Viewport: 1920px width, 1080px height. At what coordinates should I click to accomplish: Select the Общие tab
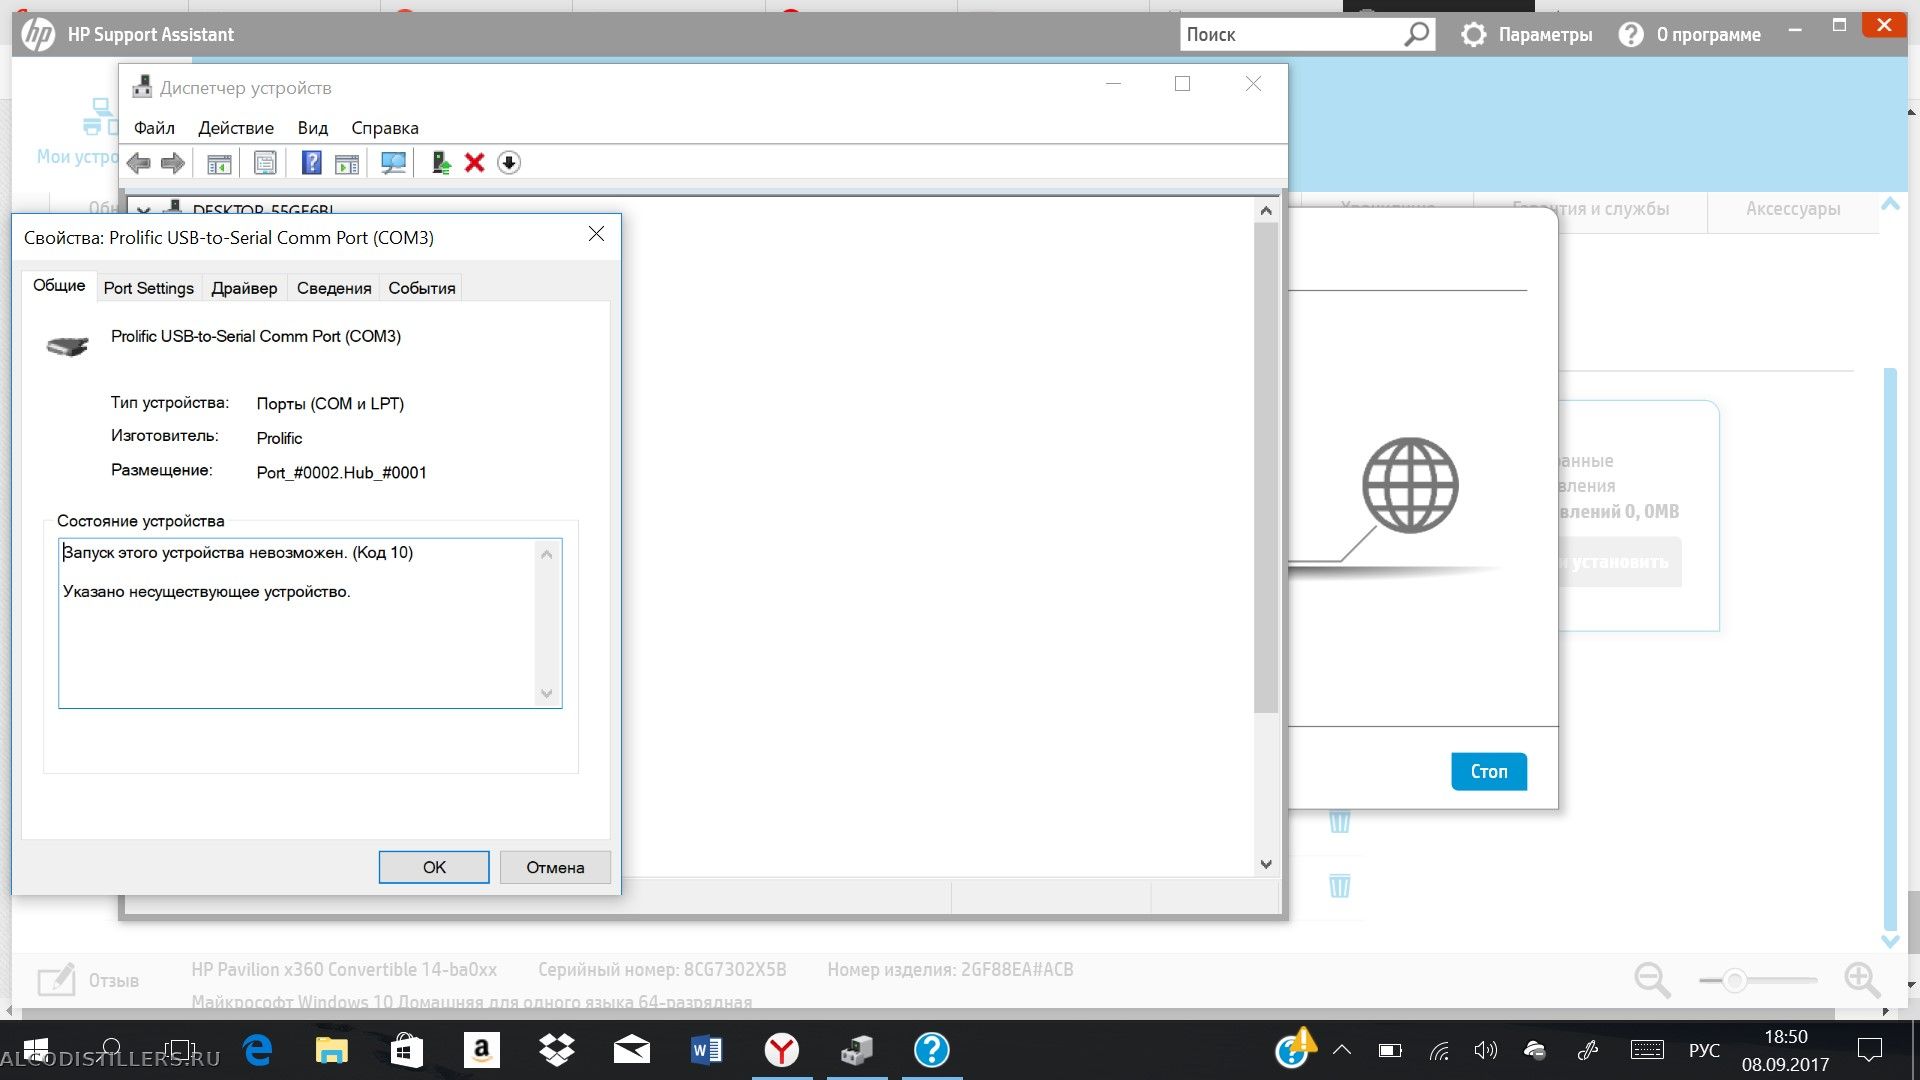pyautogui.click(x=59, y=286)
